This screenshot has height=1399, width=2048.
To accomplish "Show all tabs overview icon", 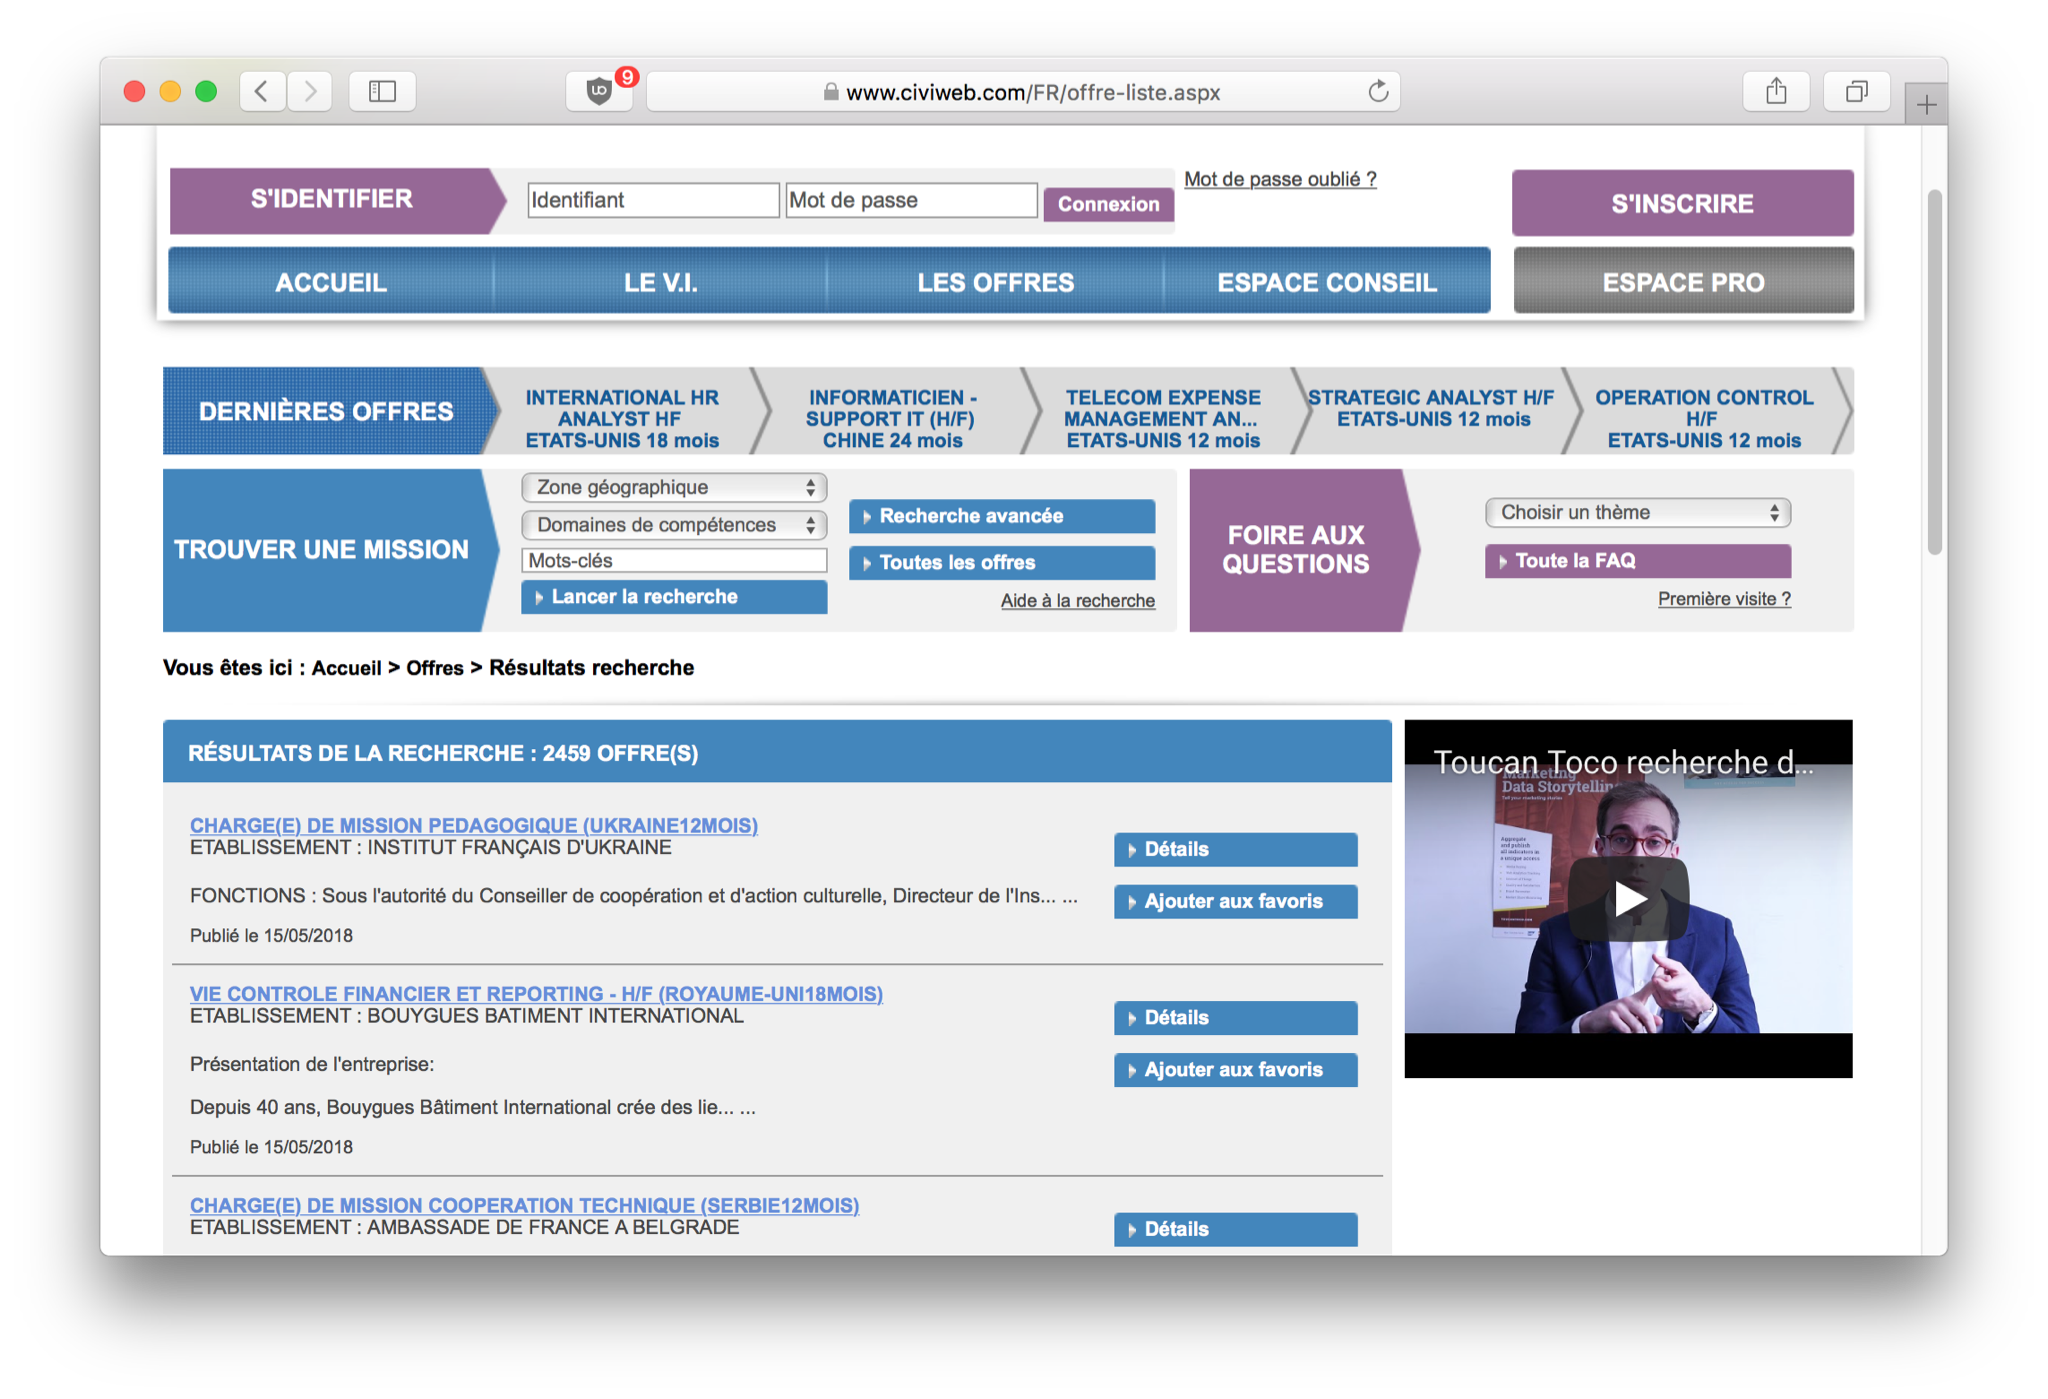I will (1856, 92).
